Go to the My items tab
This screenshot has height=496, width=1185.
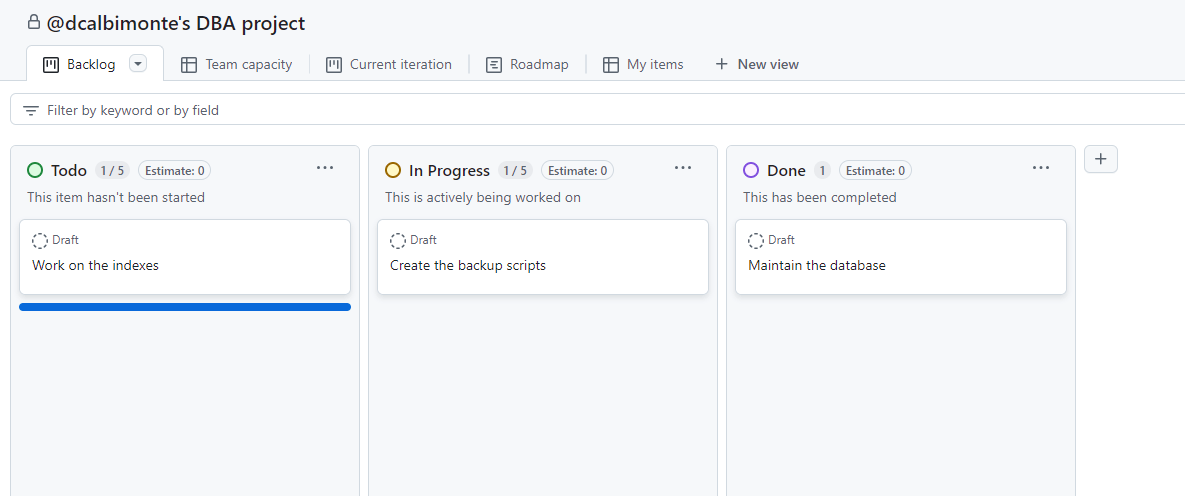pos(643,64)
